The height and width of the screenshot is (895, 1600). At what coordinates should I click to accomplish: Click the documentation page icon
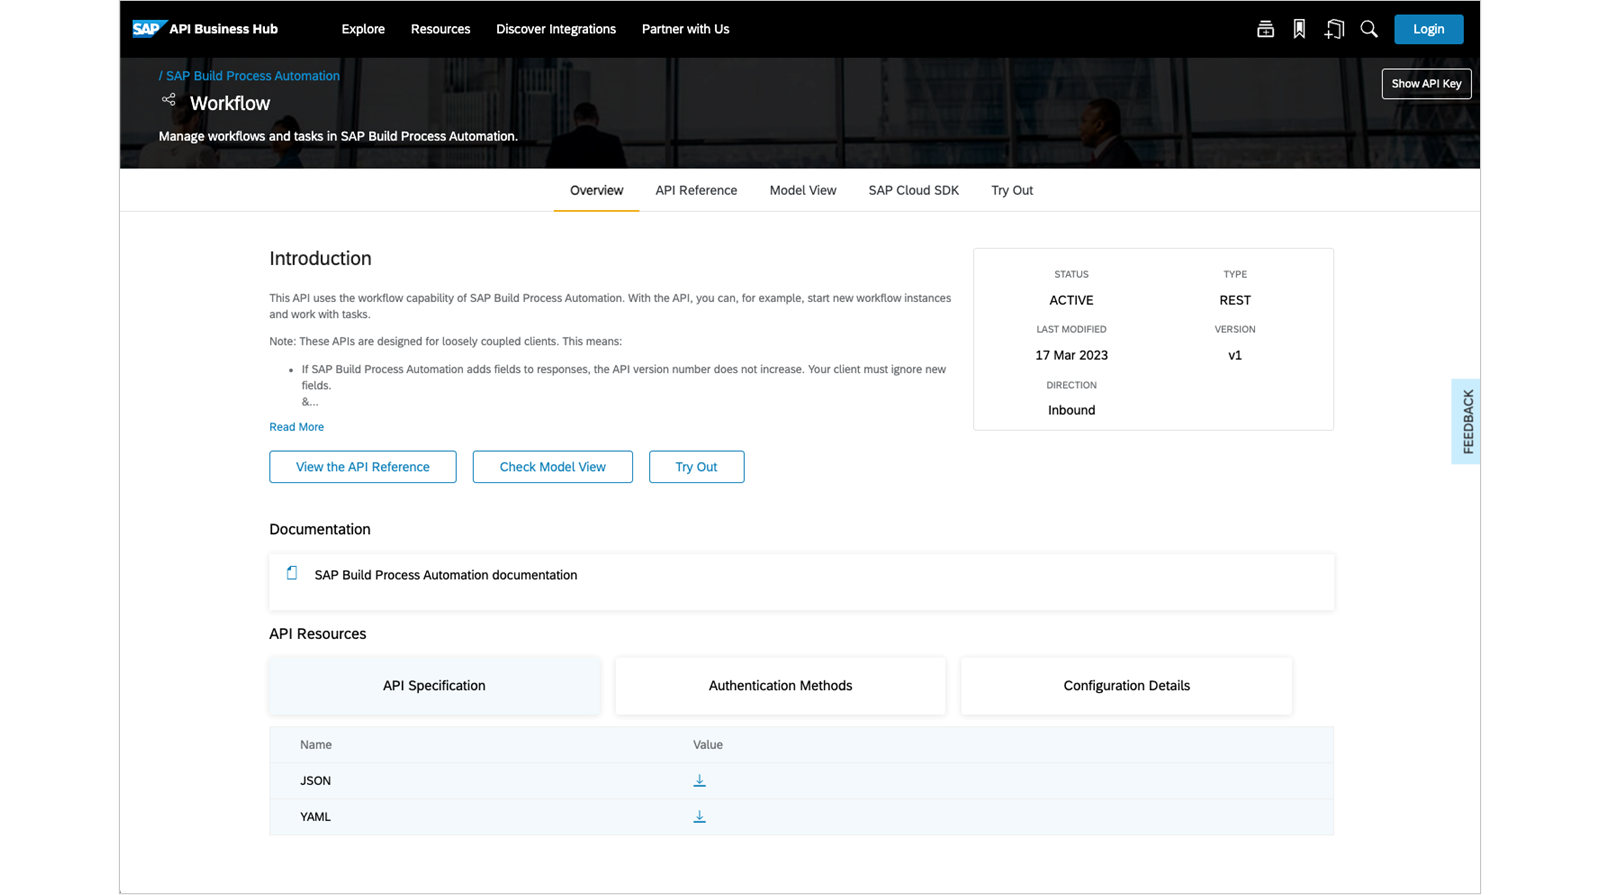tap(292, 573)
